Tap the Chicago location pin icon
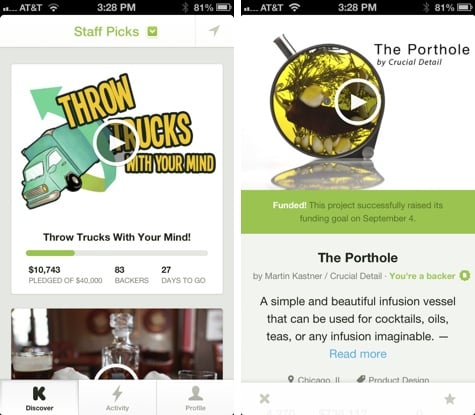The height and width of the screenshot is (415, 475). pyautogui.click(x=291, y=379)
